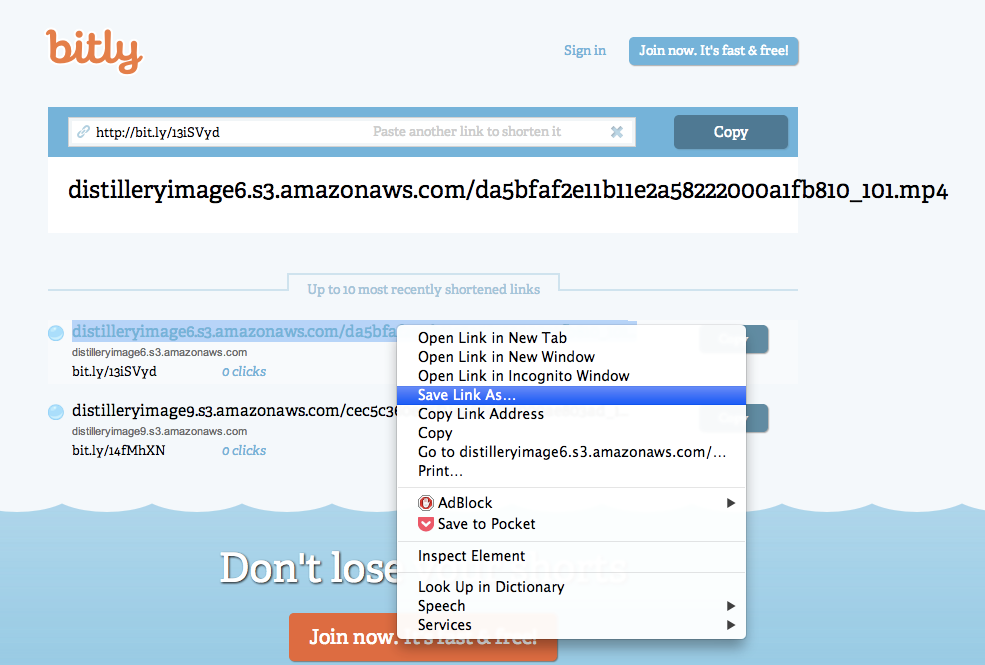Click blue bubble beside distilleryimage9 link
The image size is (985, 665).
[x=56, y=412]
